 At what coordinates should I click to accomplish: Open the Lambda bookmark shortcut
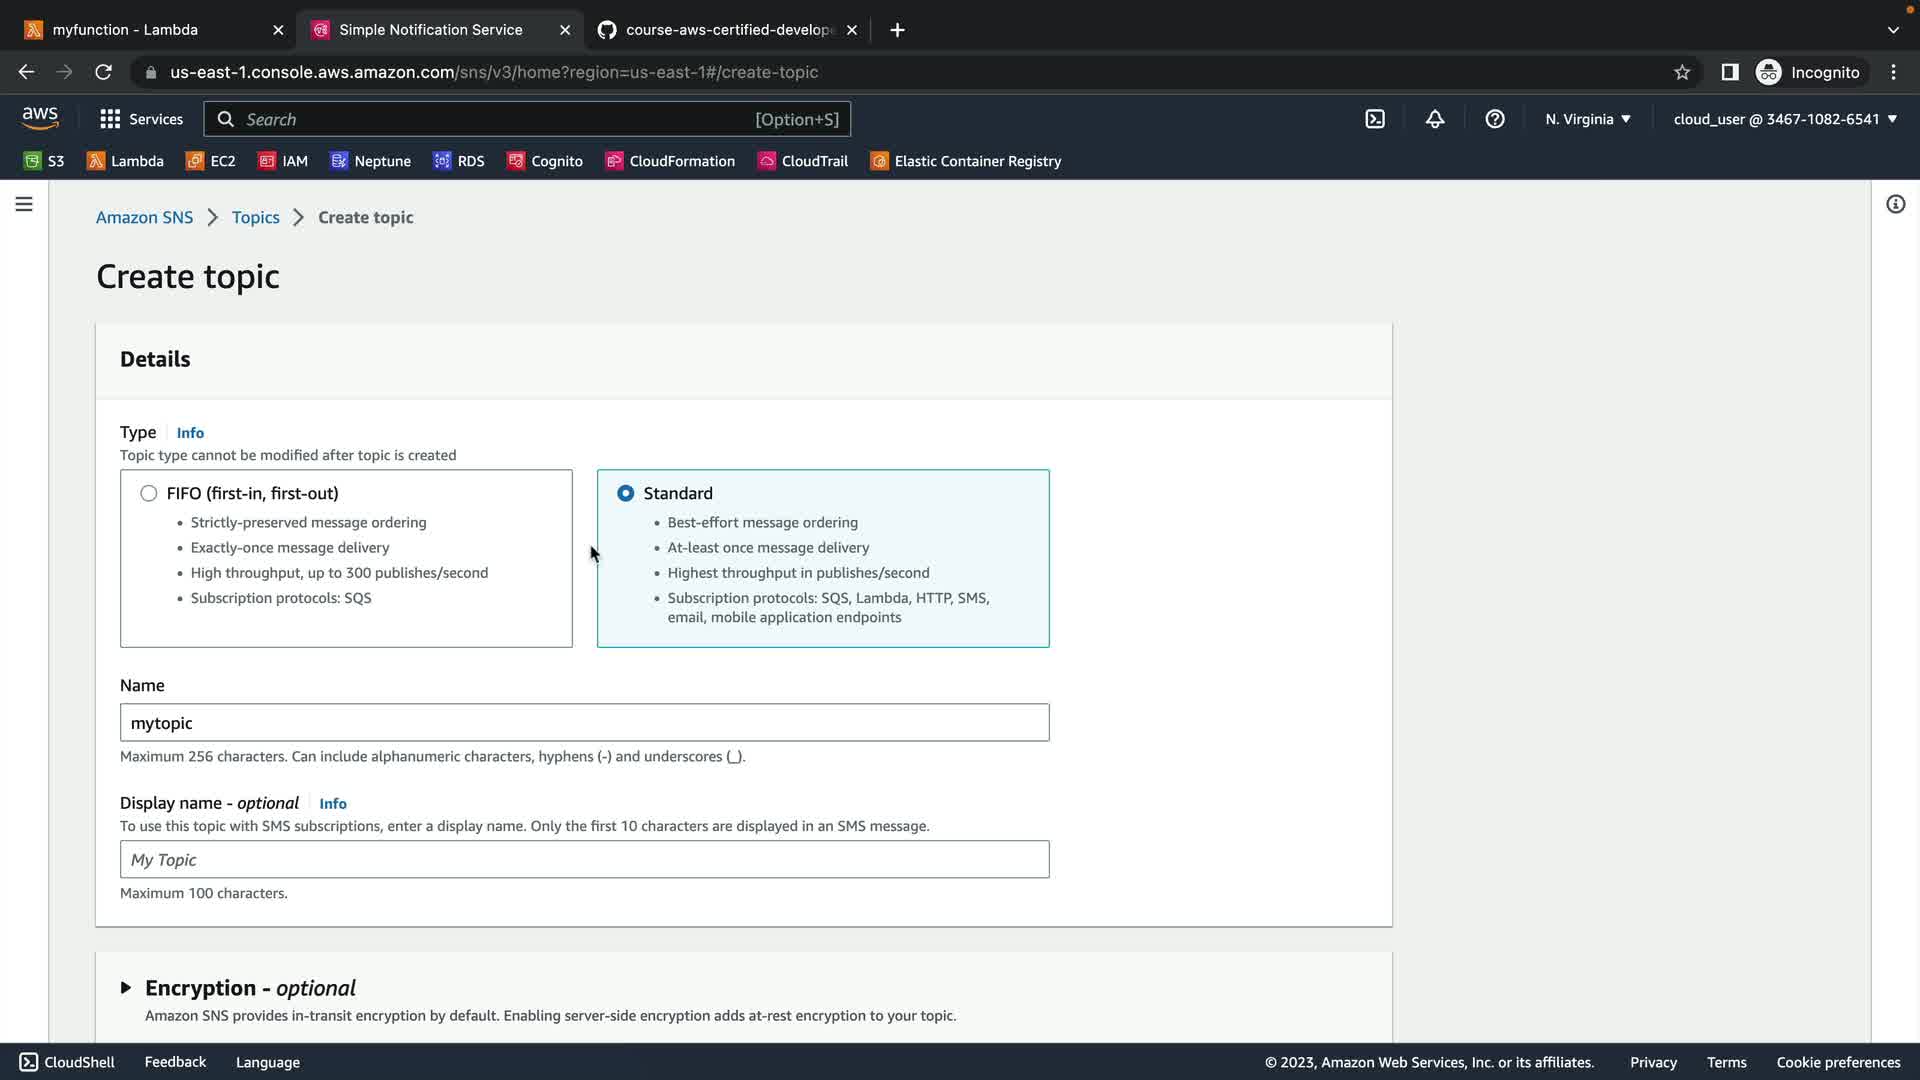(x=125, y=161)
